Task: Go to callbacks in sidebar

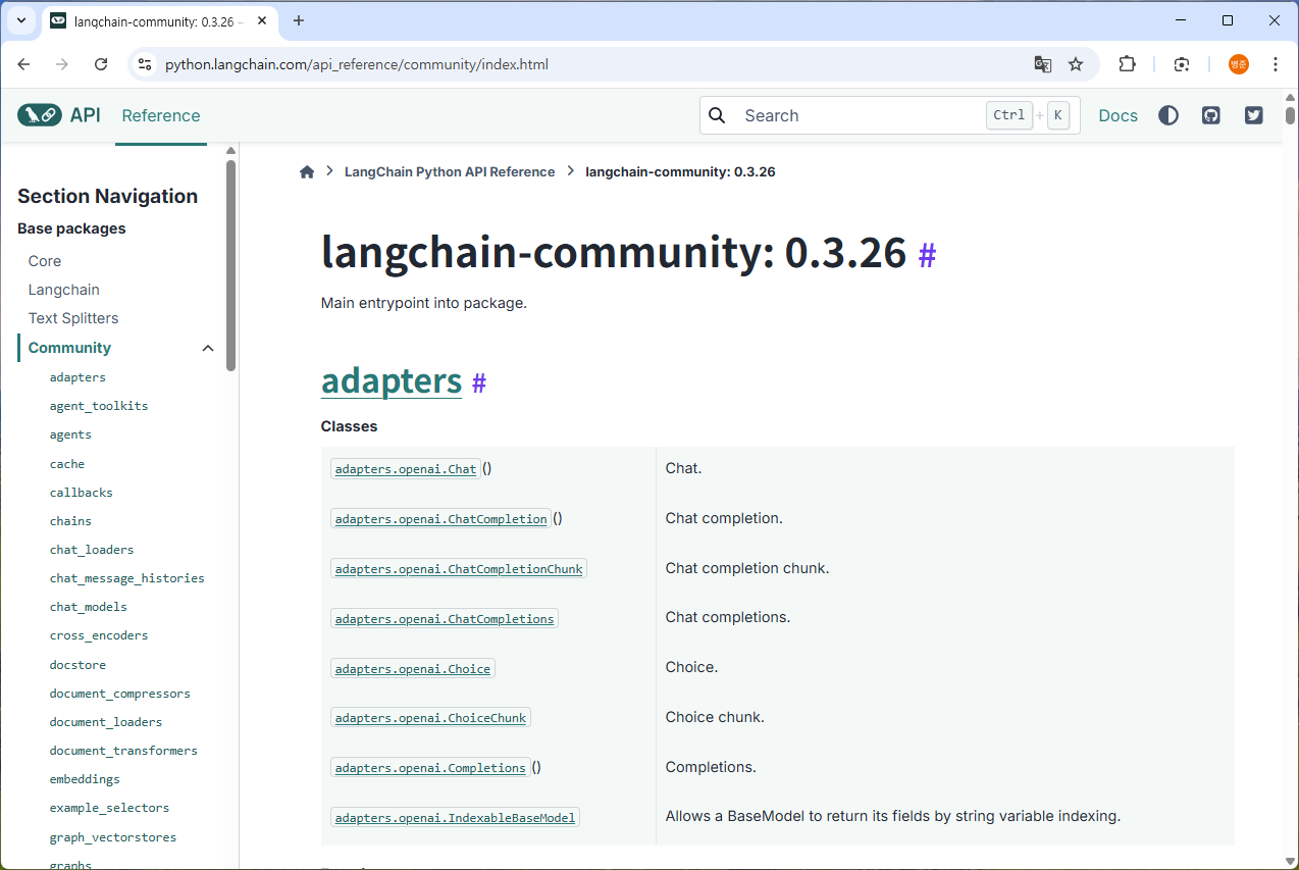Action: 81,493
